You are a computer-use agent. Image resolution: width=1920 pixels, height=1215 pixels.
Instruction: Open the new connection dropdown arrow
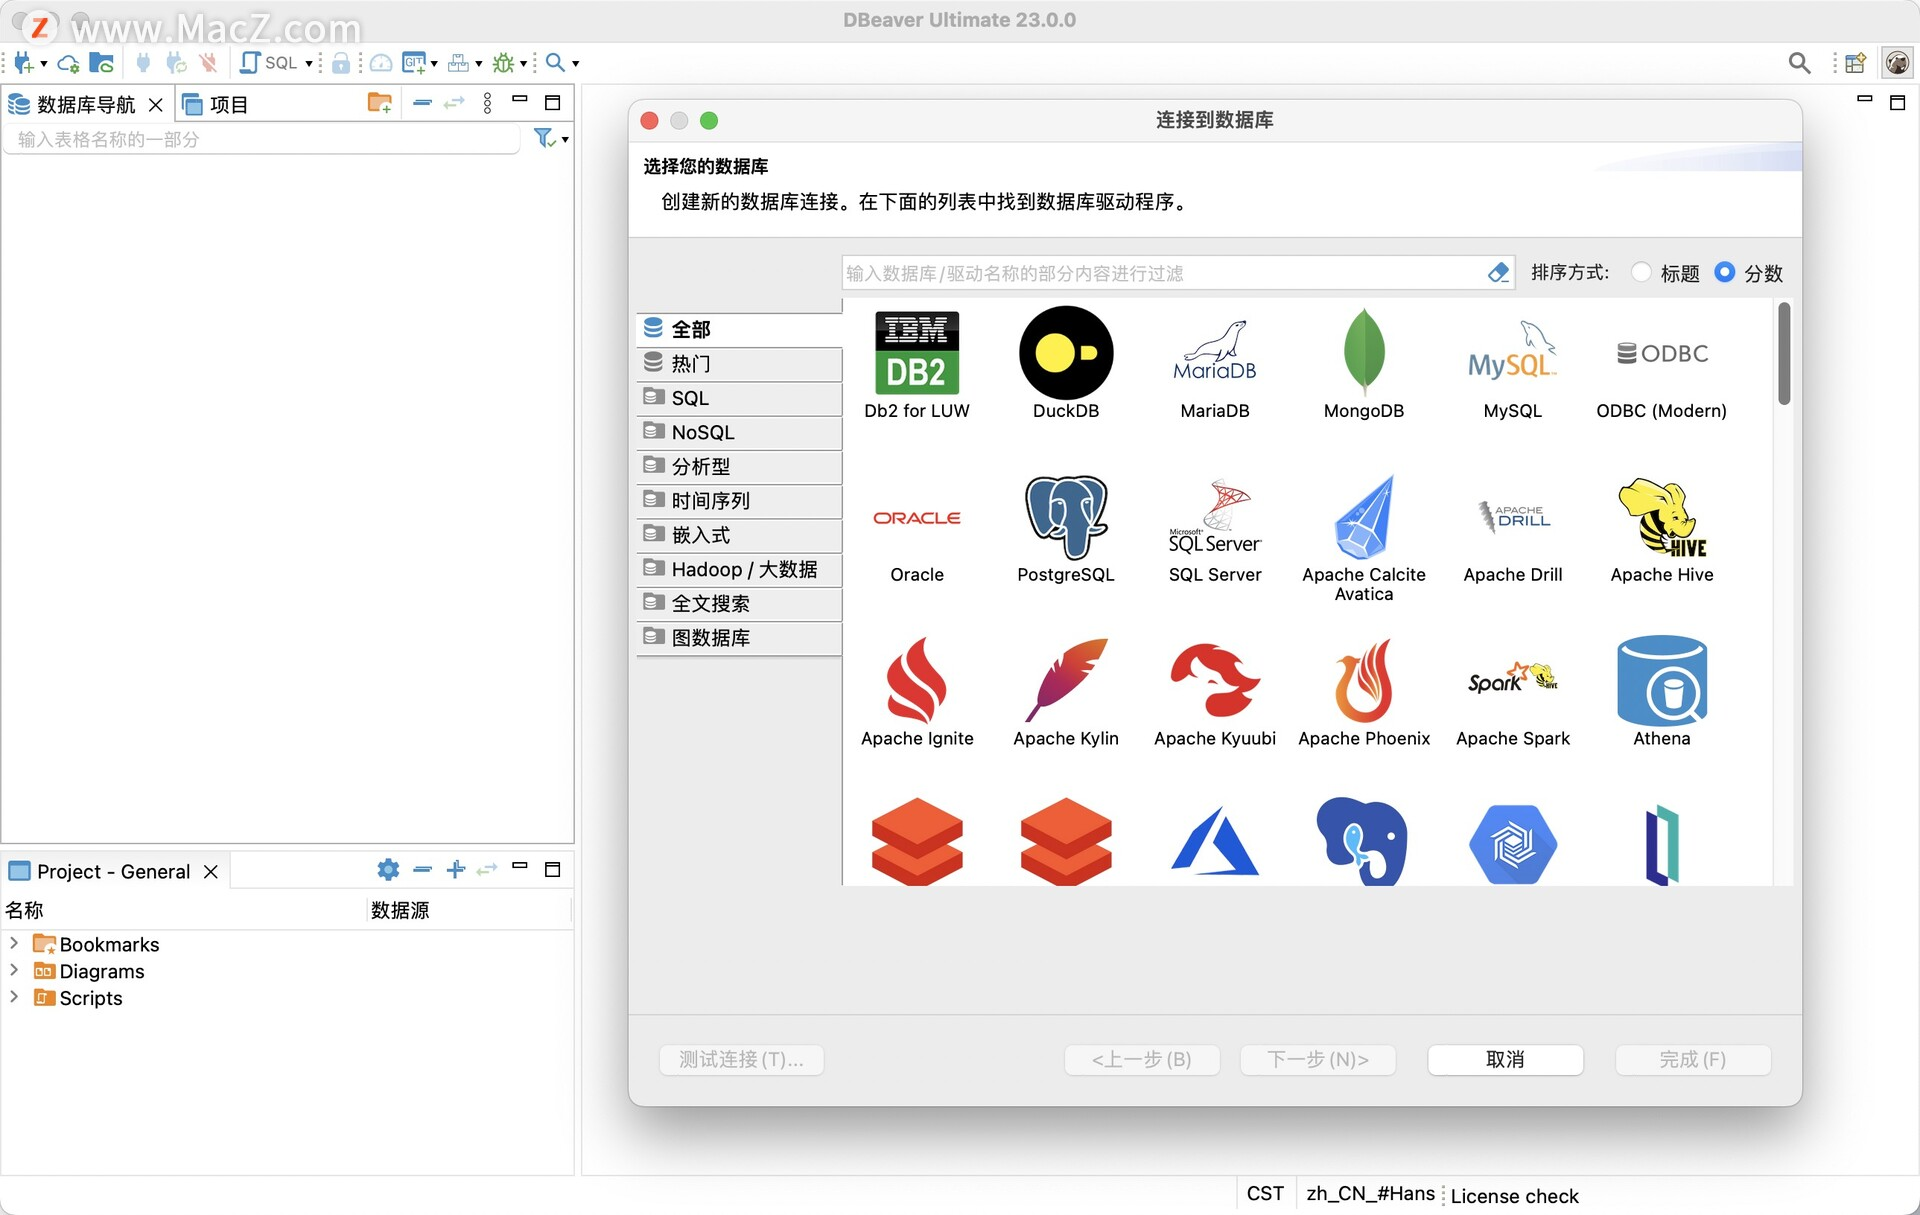(x=44, y=64)
